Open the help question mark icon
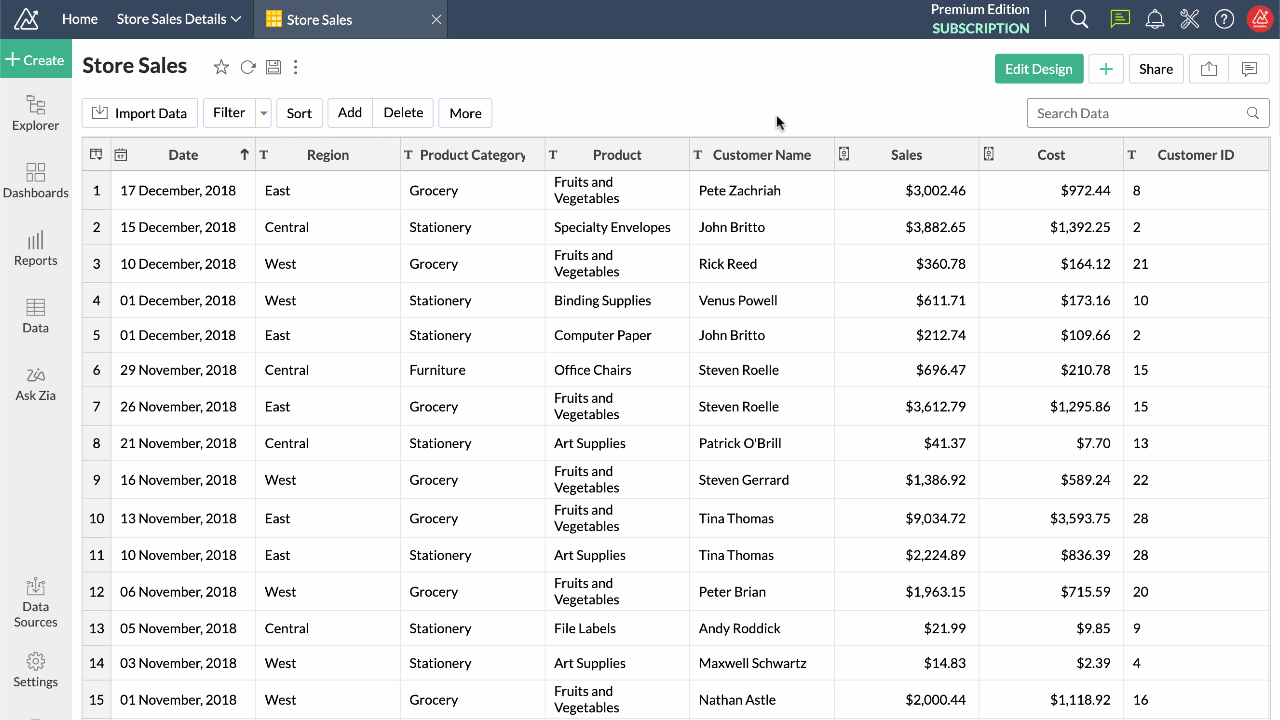Screen dimensions: 1280x720 [x=1224, y=19]
